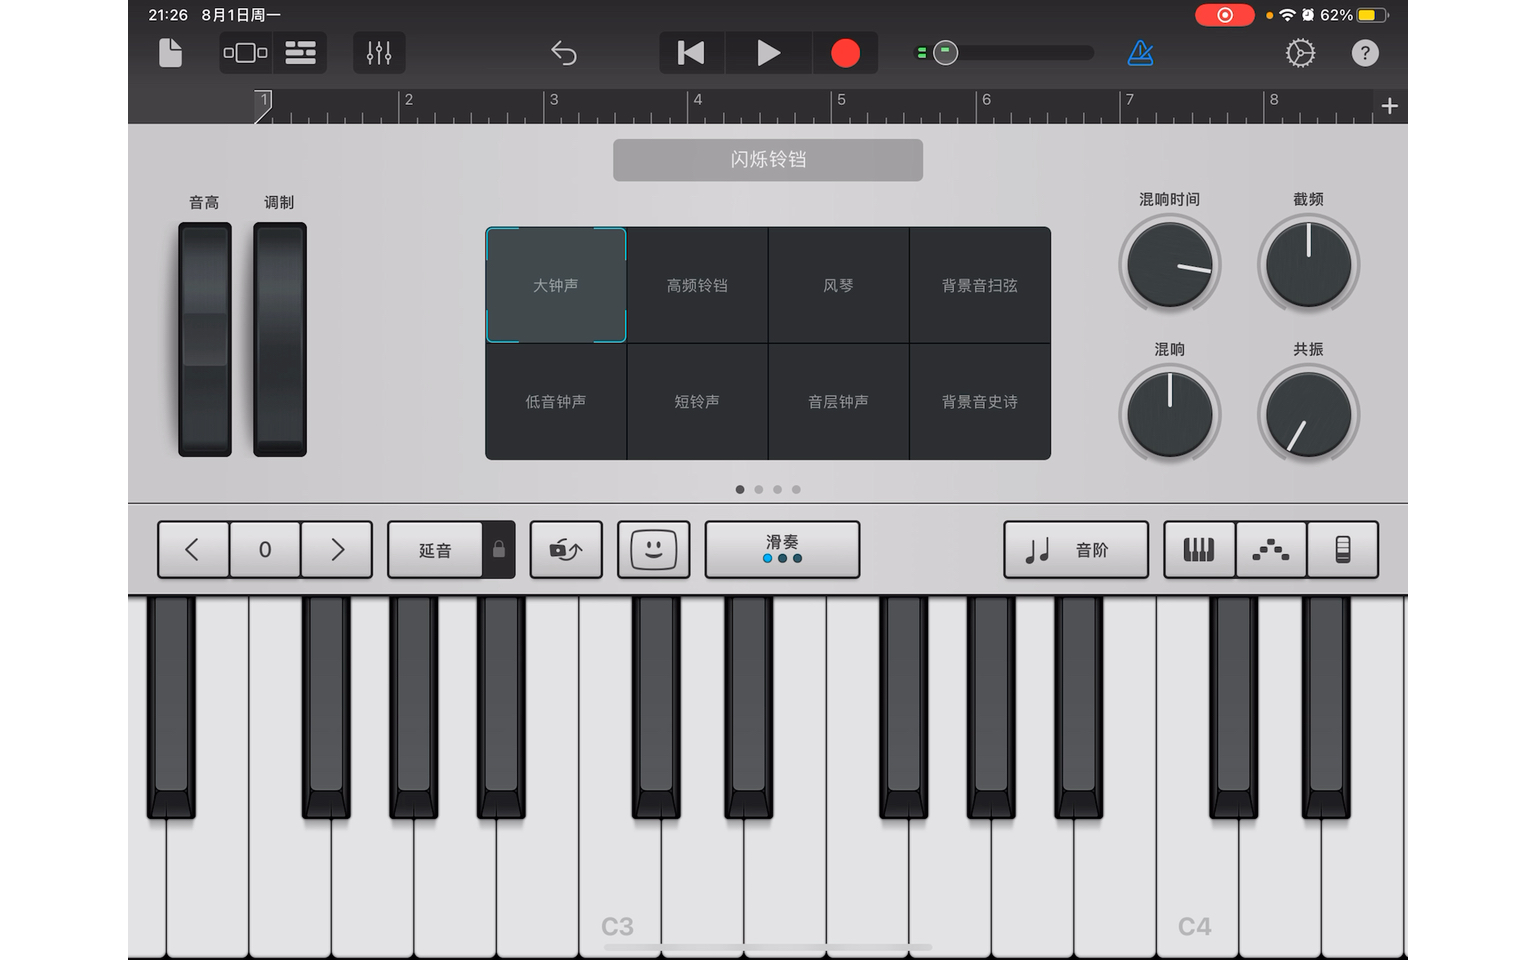The height and width of the screenshot is (960, 1536).
Task: Toggle the metronome icon
Action: click(1140, 53)
